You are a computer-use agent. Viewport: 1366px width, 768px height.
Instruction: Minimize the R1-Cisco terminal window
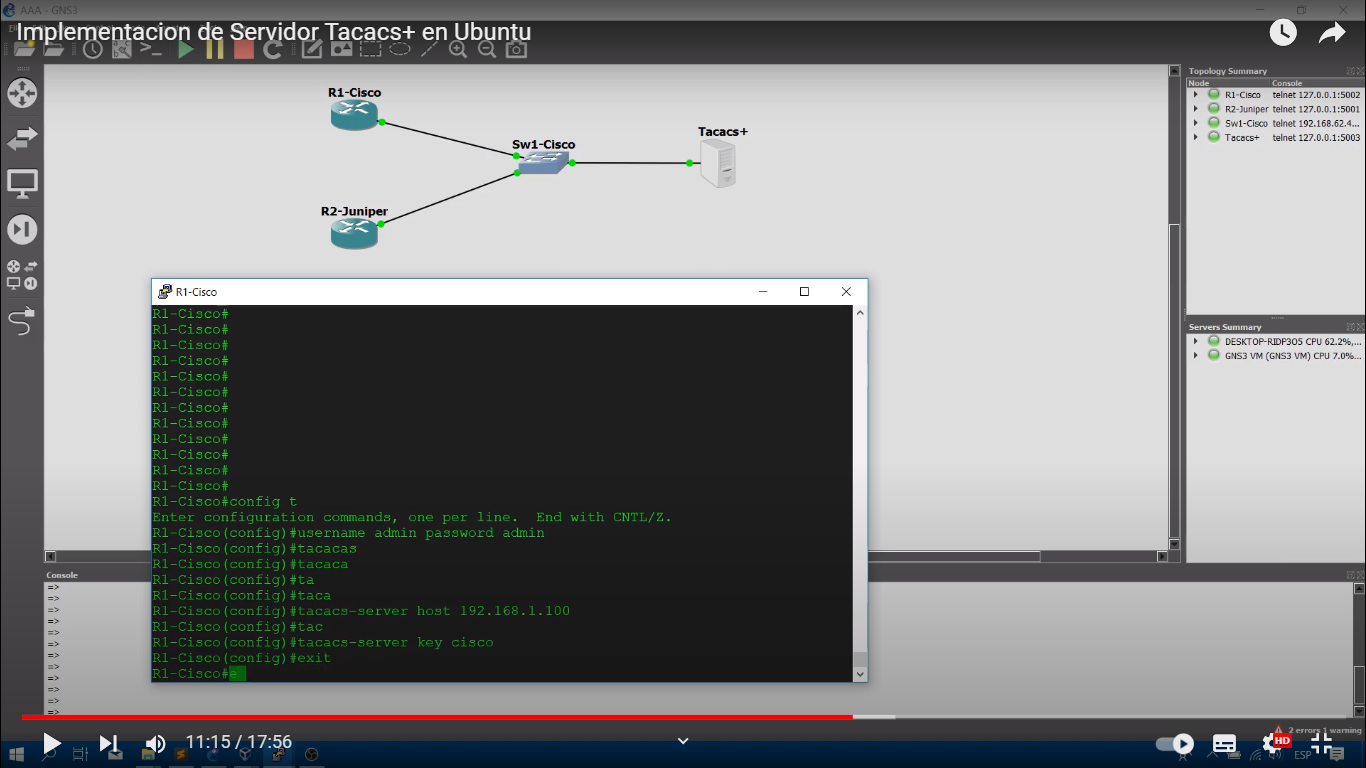click(762, 291)
